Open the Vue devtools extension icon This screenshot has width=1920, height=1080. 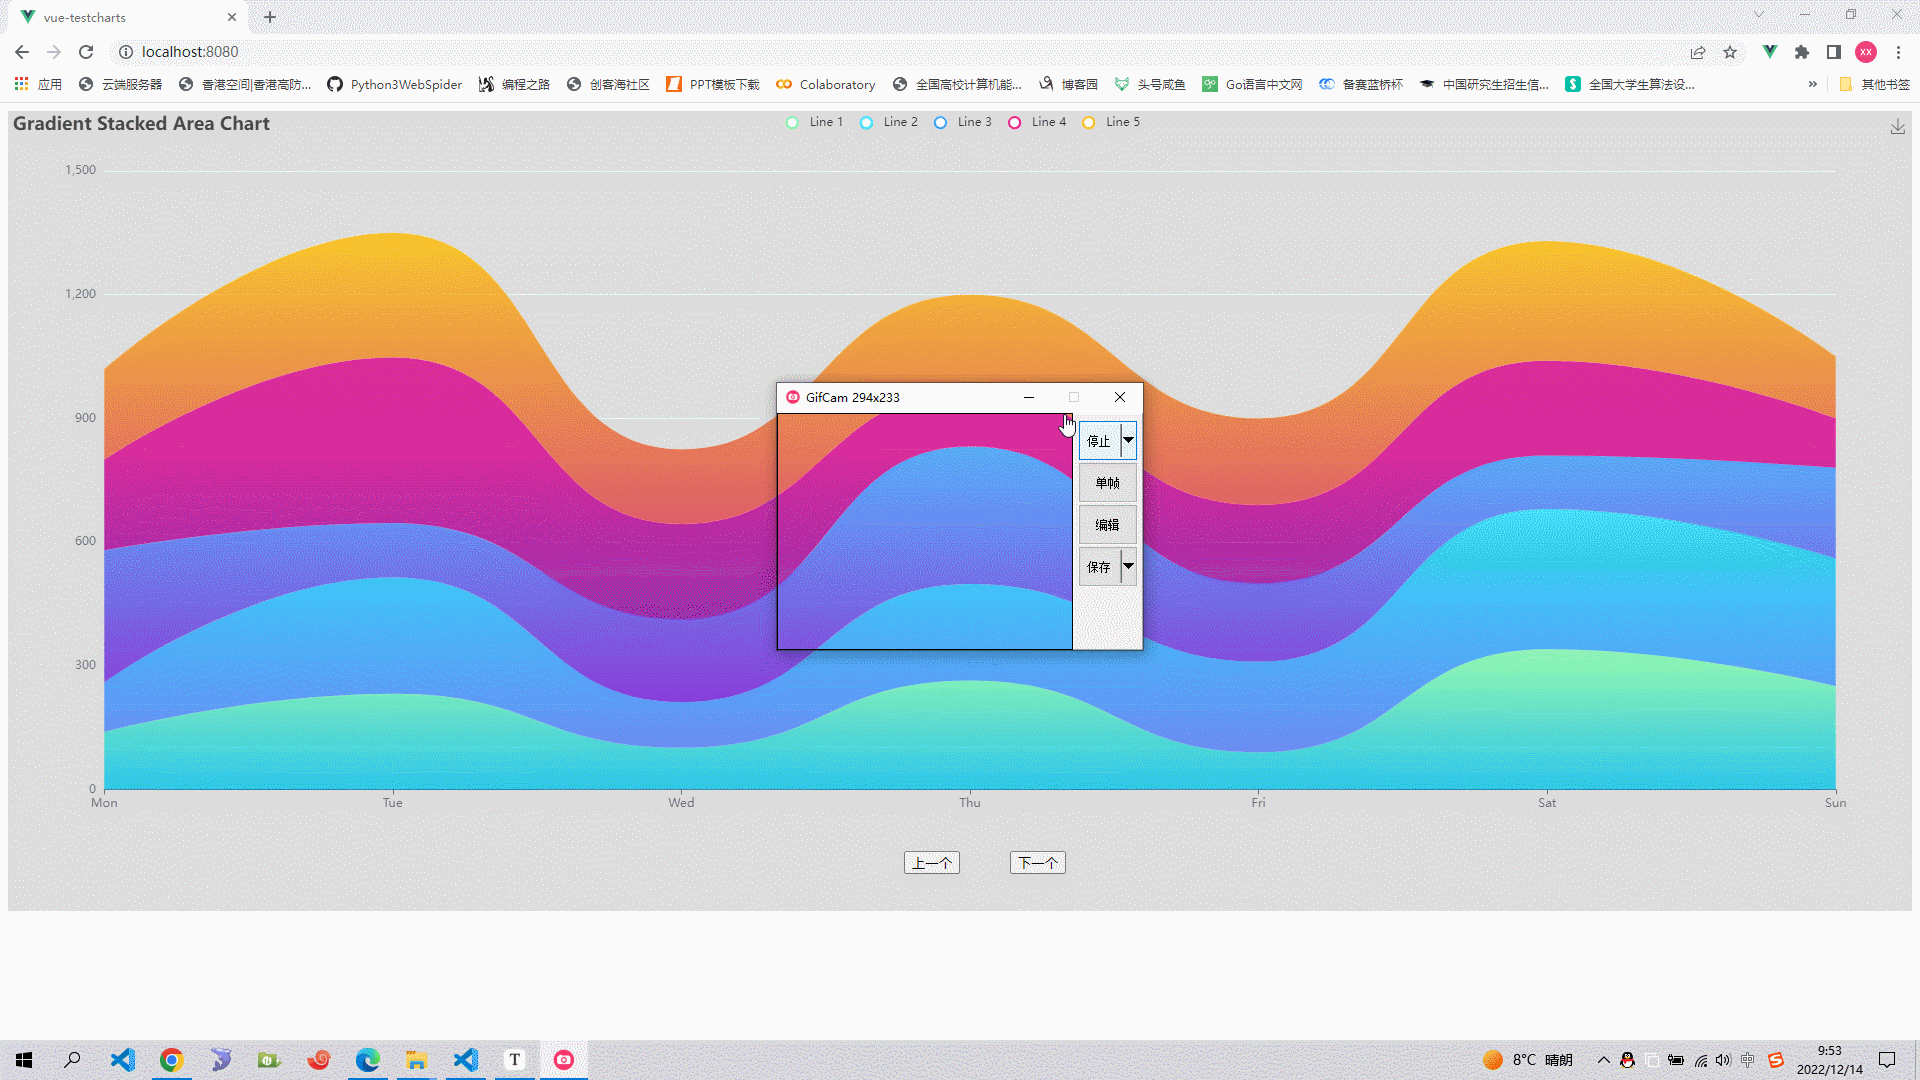(x=1769, y=52)
